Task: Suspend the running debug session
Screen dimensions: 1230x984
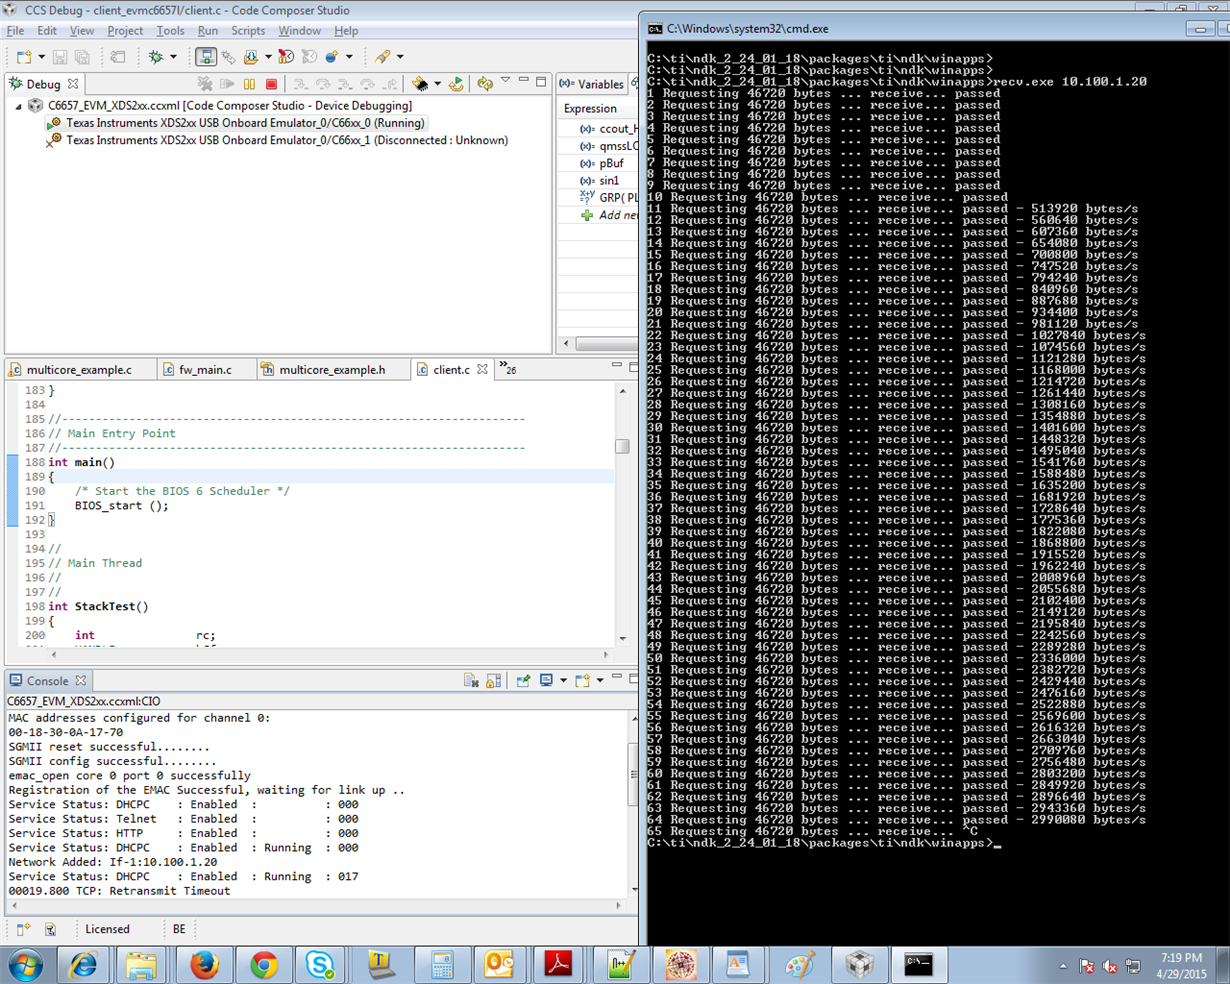Action: tap(249, 85)
